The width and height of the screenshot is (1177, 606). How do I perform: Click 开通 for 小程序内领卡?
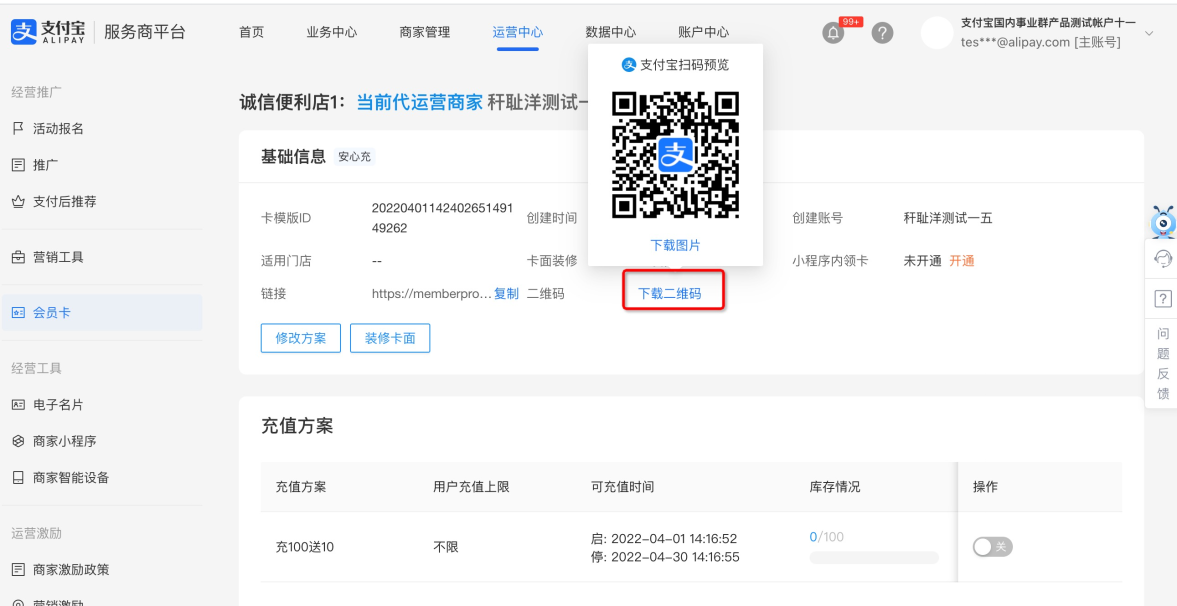[x=962, y=261]
